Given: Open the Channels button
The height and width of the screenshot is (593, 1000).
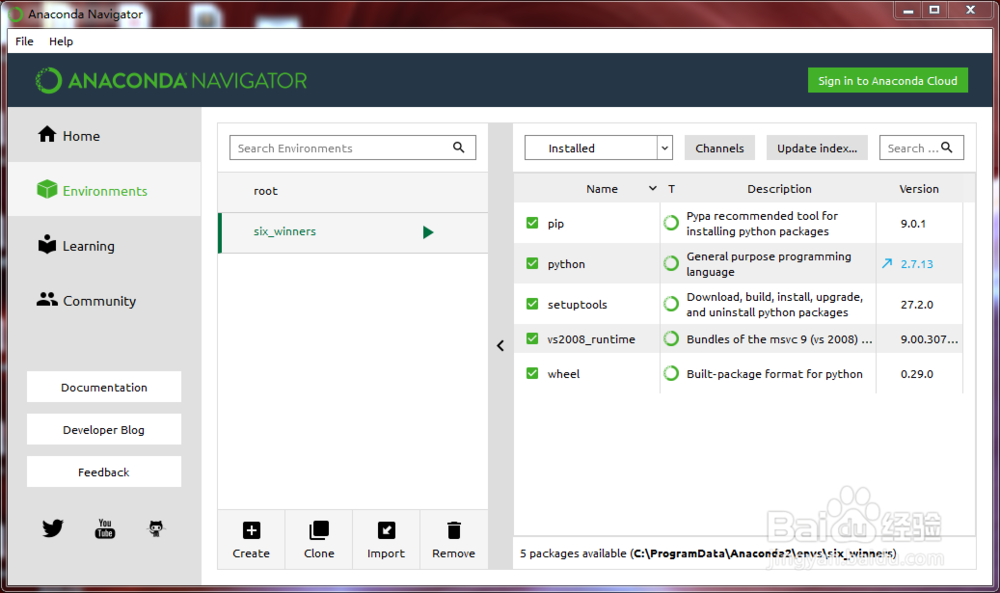Looking at the screenshot, I should pos(719,148).
